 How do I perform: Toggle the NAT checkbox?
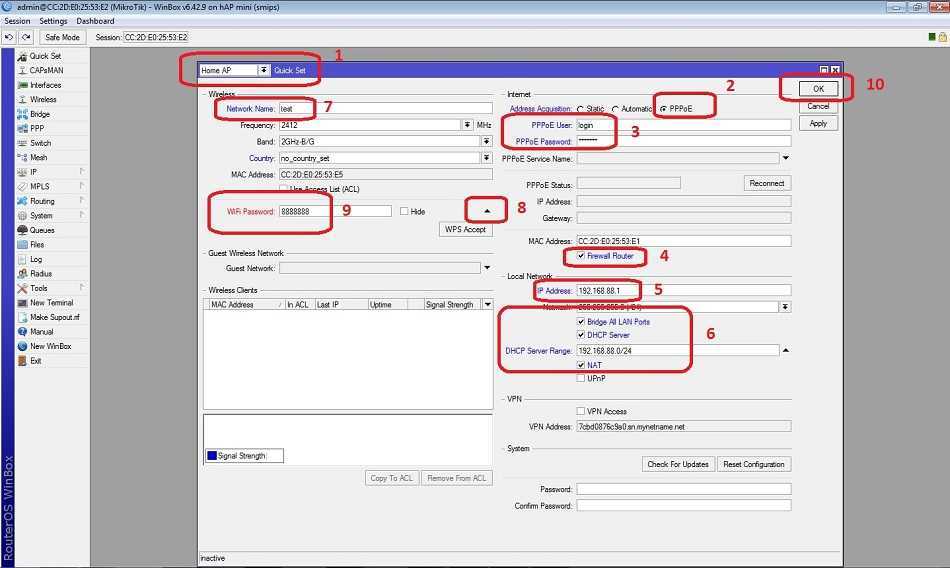tap(581, 366)
